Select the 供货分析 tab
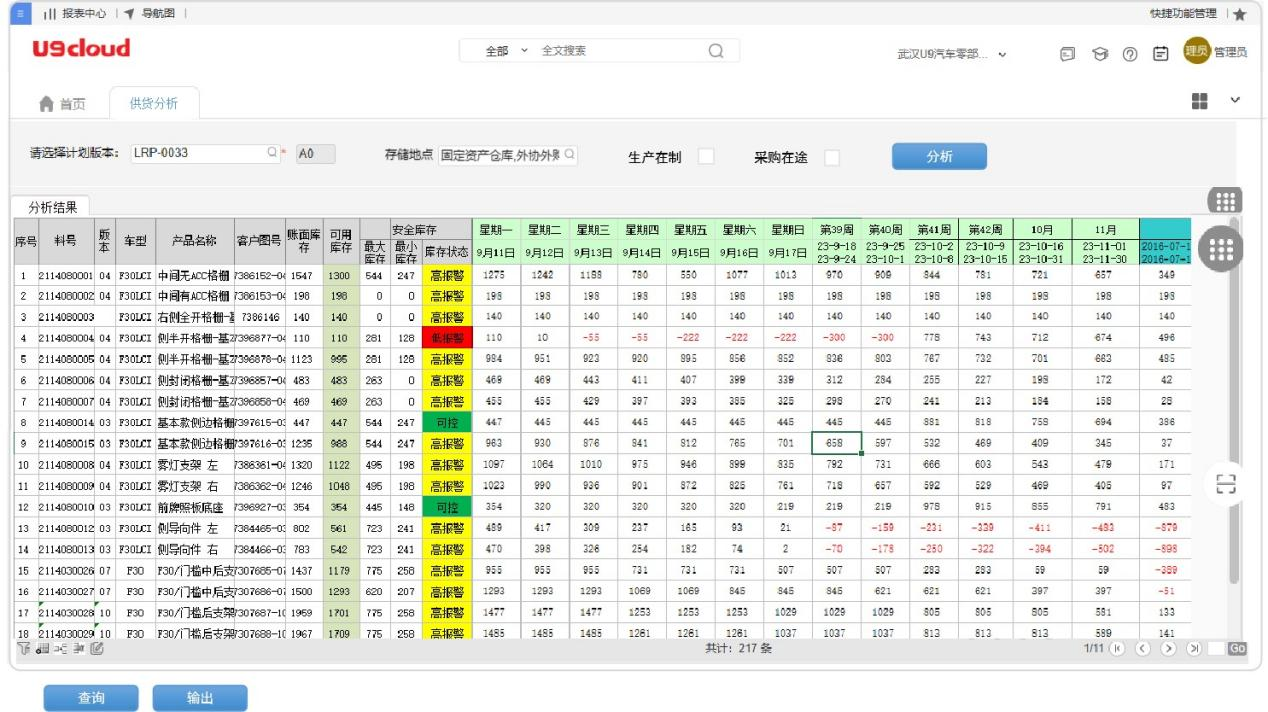 coord(154,103)
